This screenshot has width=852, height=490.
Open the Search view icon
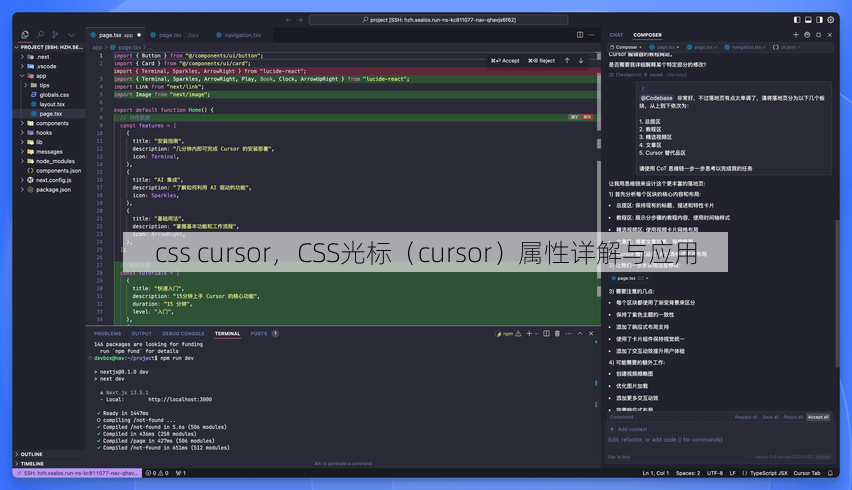tap(40, 35)
